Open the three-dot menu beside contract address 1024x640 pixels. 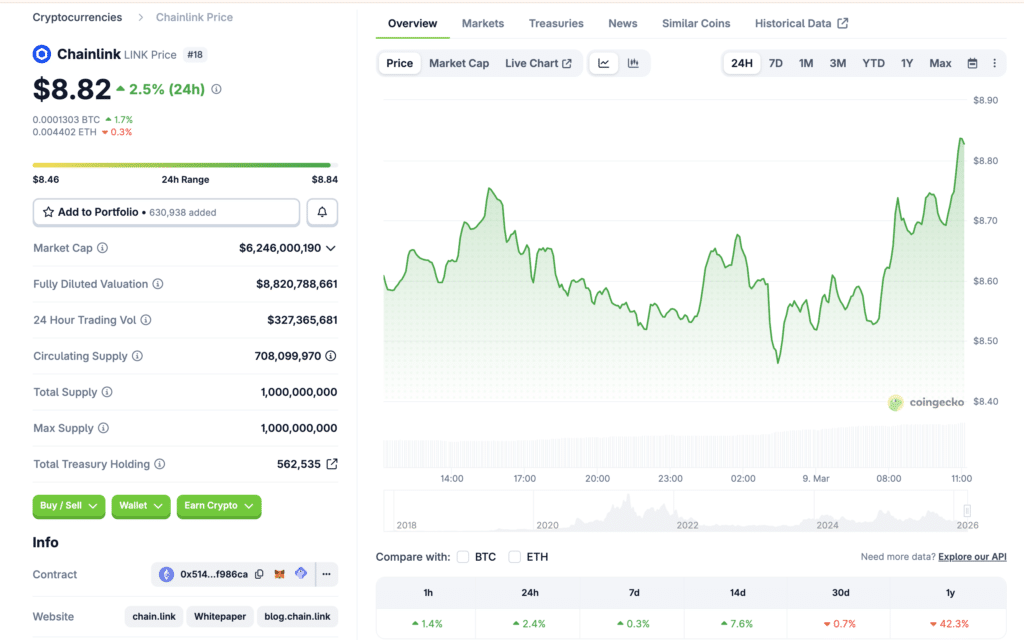(326, 574)
